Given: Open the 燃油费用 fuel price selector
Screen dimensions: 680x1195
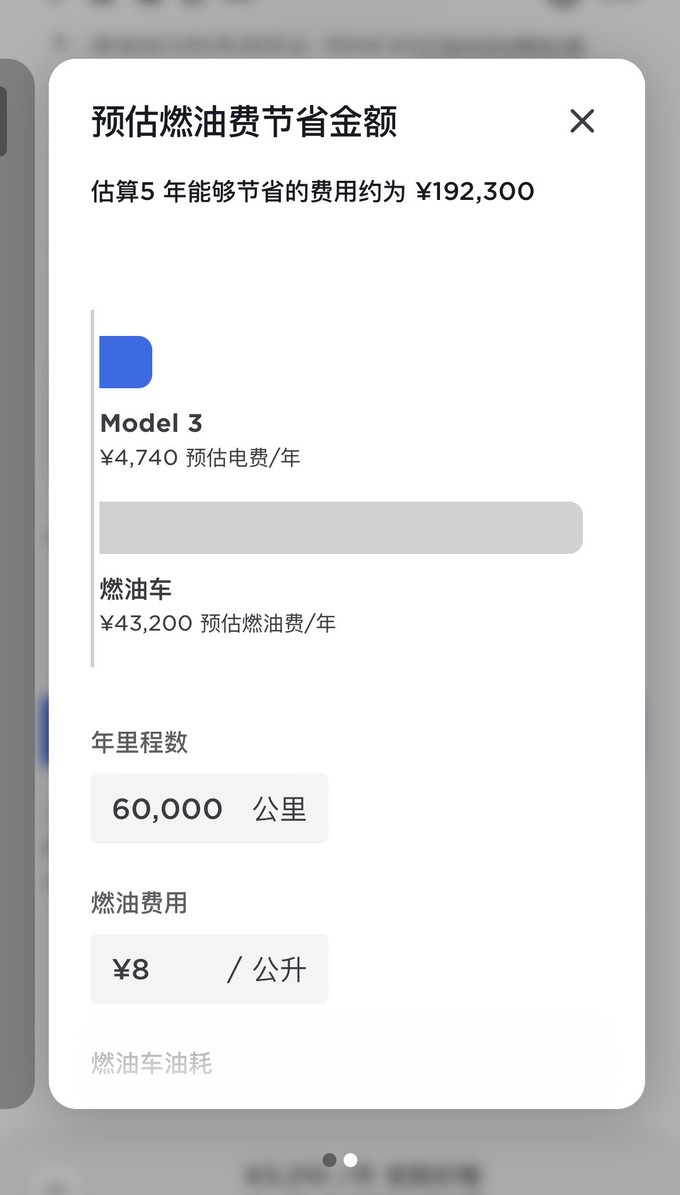Looking at the screenshot, I should (x=209, y=969).
